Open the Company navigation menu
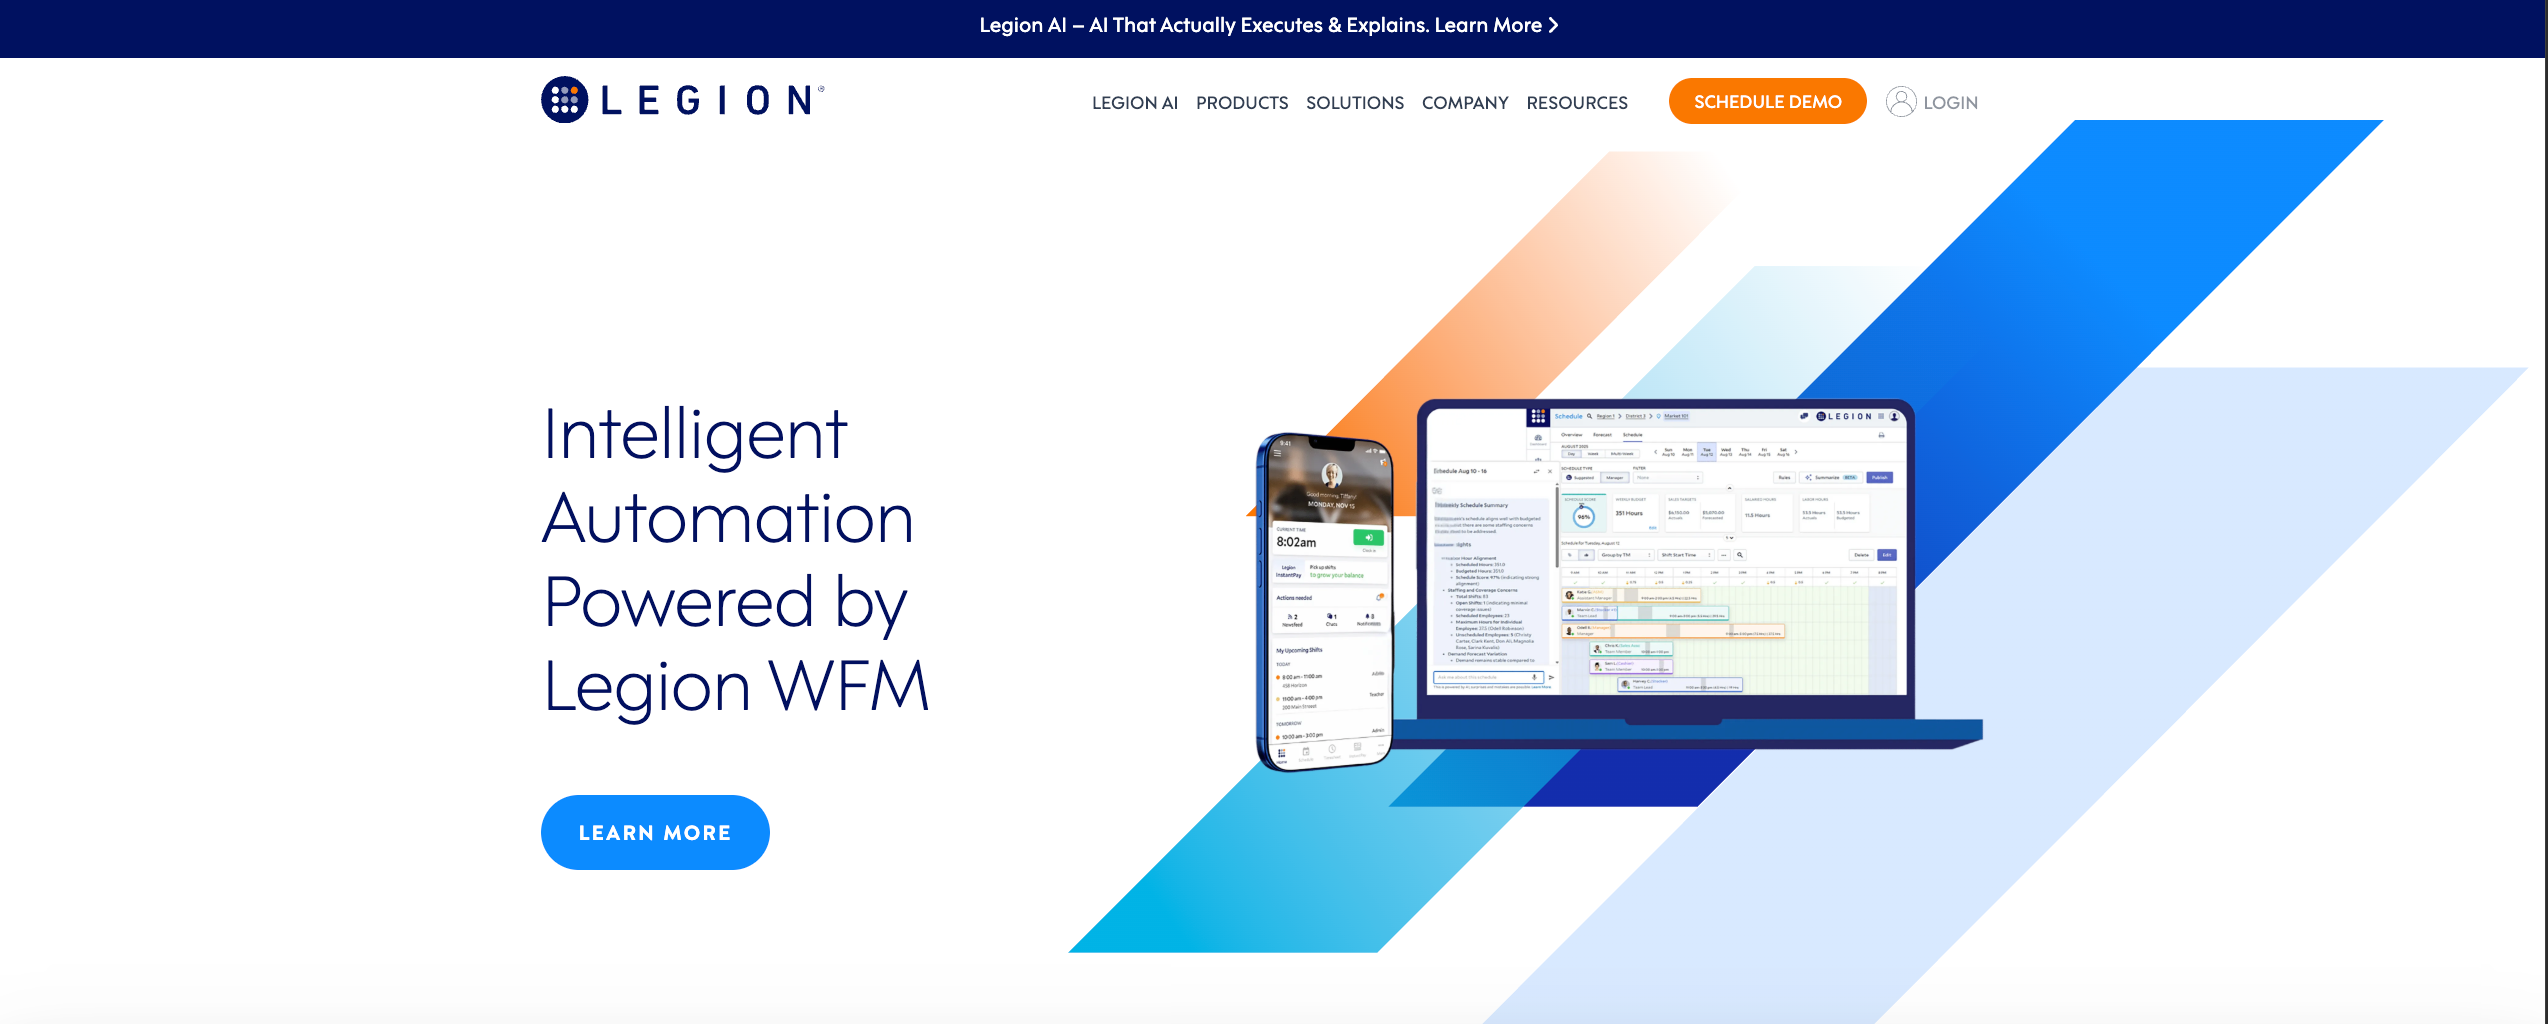Image resolution: width=2548 pixels, height=1024 pixels. point(1465,103)
